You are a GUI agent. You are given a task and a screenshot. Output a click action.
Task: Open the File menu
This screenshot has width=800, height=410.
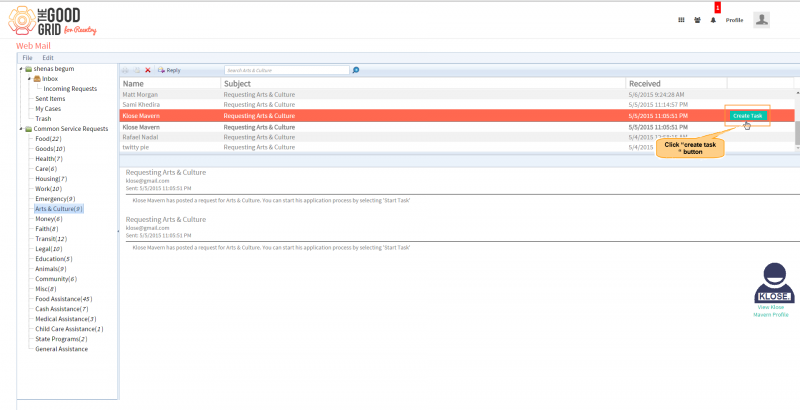coord(28,58)
